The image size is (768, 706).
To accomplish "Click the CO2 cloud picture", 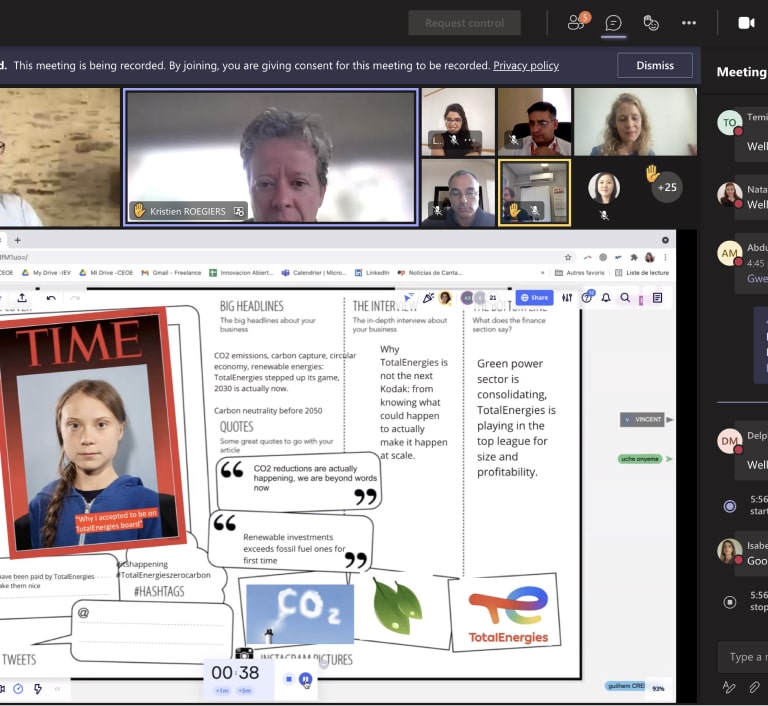I will pyautogui.click(x=300, y=614).
